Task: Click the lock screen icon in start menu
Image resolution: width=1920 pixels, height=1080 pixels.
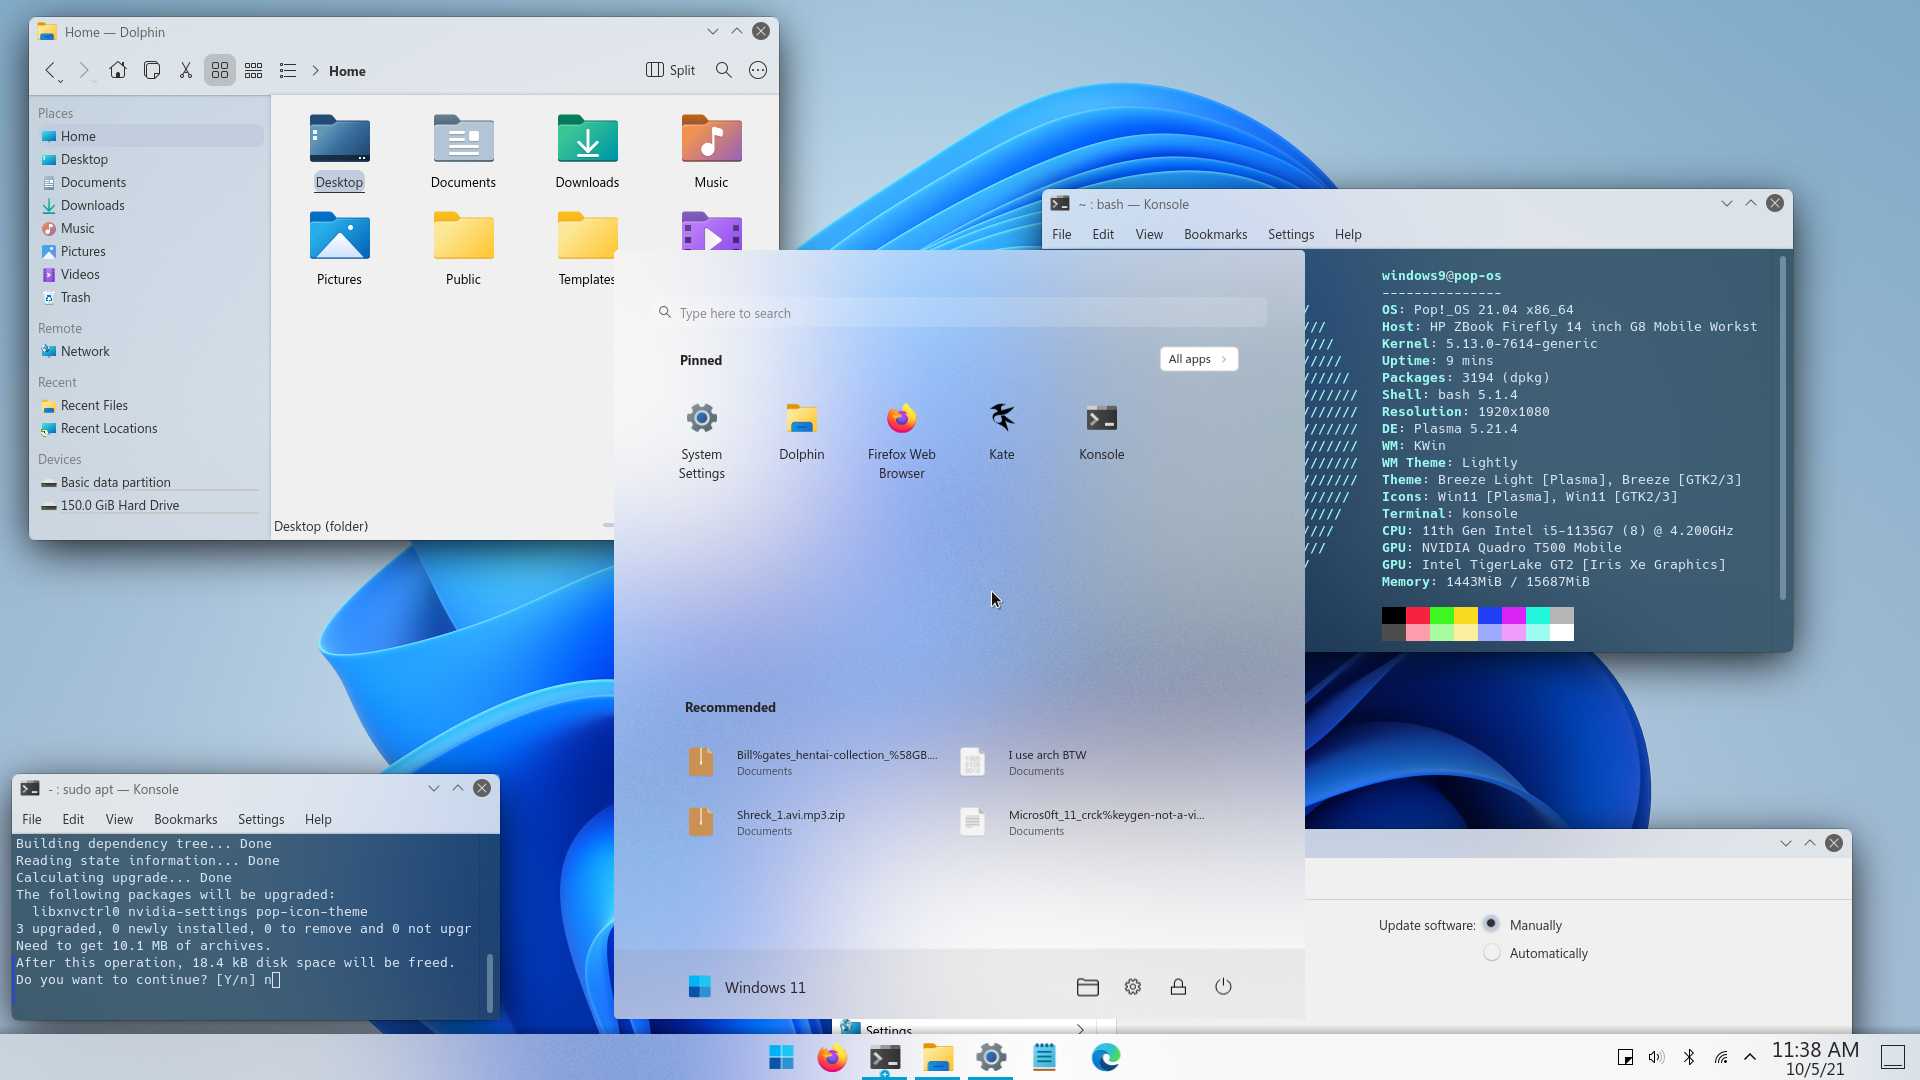Action: click(x=1178, y=987)
